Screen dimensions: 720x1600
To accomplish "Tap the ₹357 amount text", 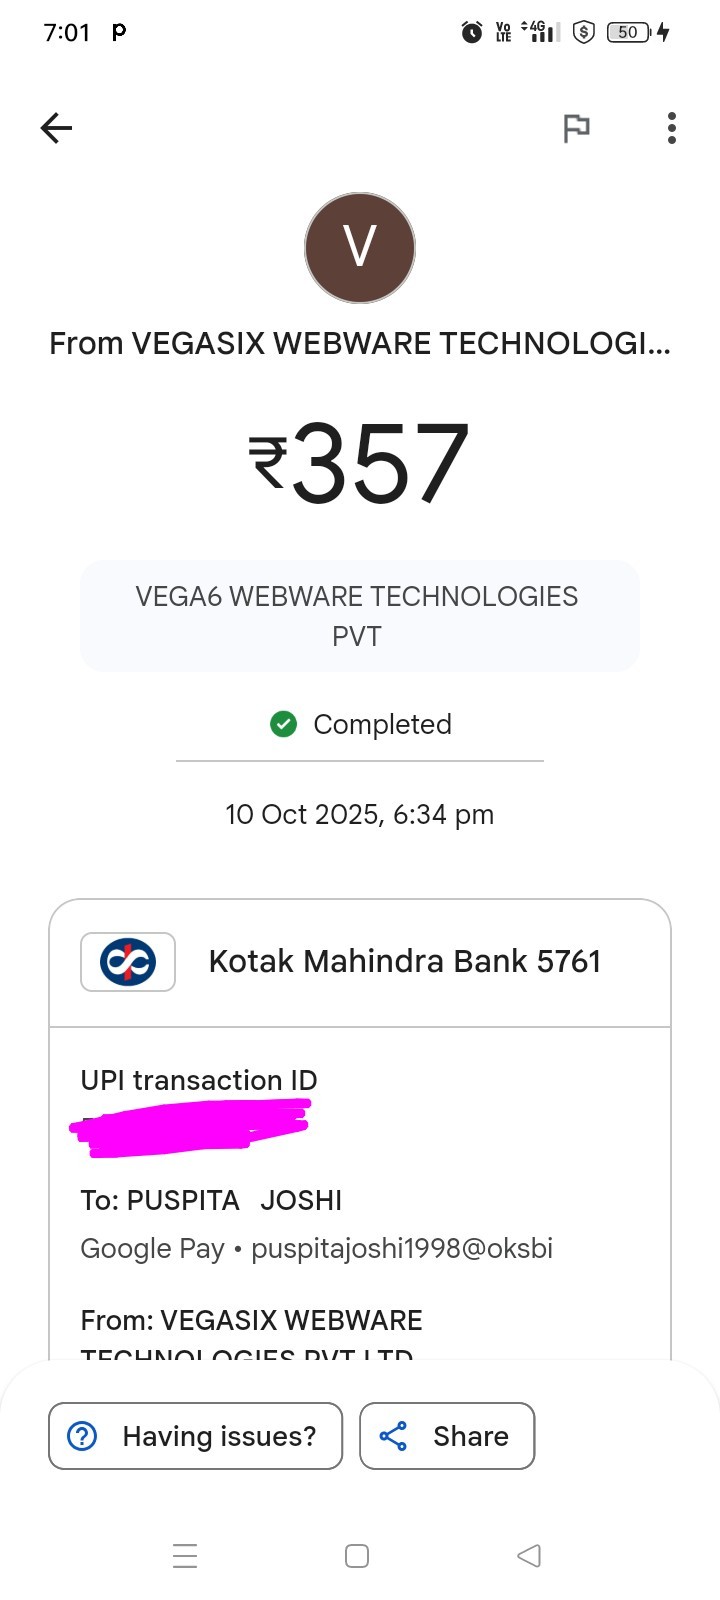I will [x=360, y=462].
